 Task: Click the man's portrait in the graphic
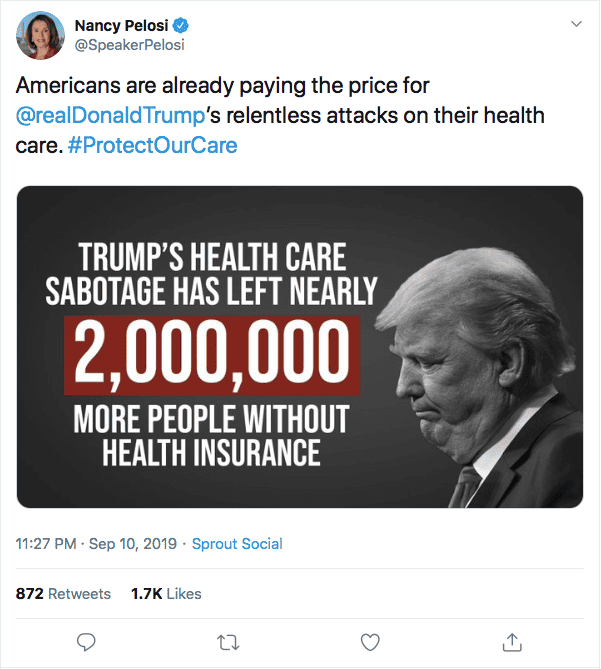(x=470, y=370)
